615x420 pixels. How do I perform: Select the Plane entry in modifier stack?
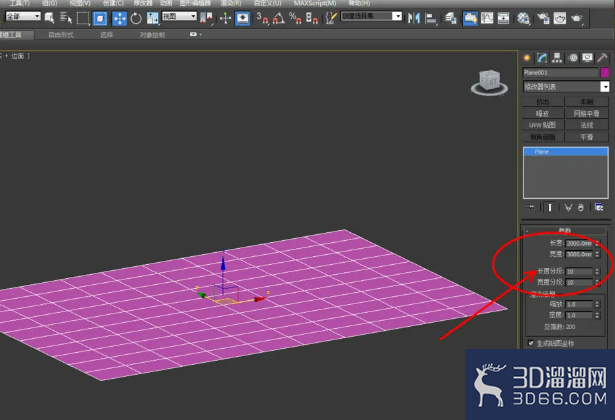click(566, 152)
